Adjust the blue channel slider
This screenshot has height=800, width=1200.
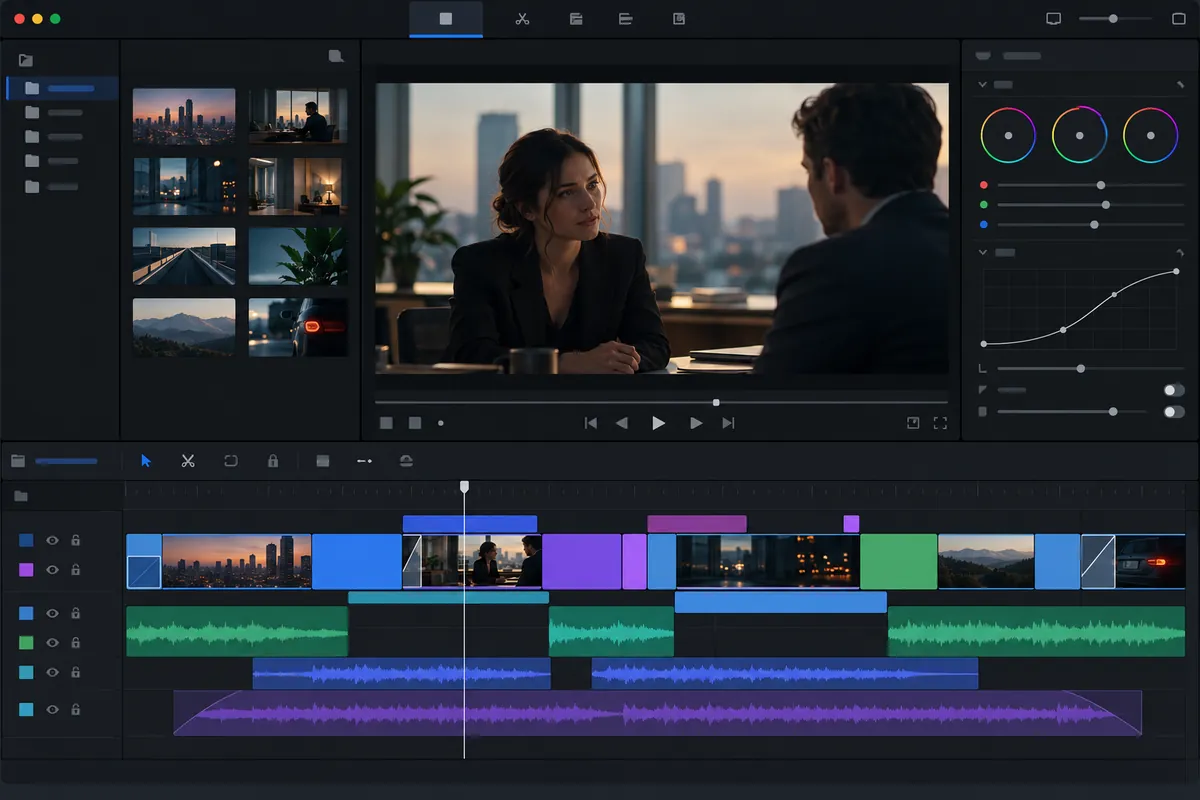(1094, 225)
